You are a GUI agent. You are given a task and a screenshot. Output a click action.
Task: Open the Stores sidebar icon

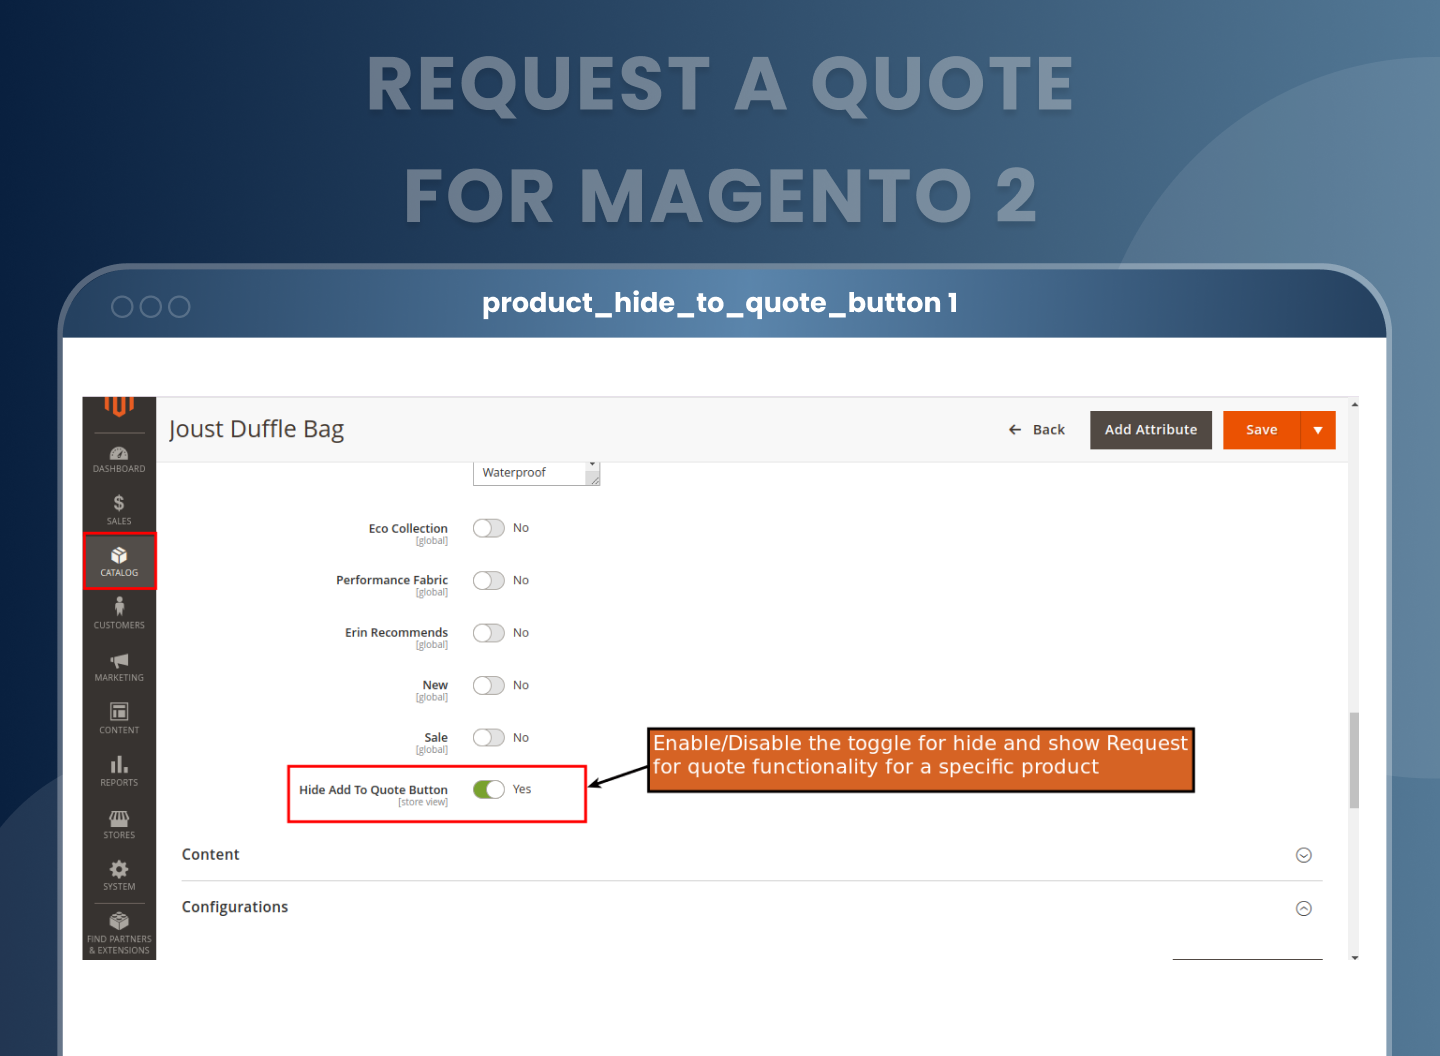[x=119, y=822]
